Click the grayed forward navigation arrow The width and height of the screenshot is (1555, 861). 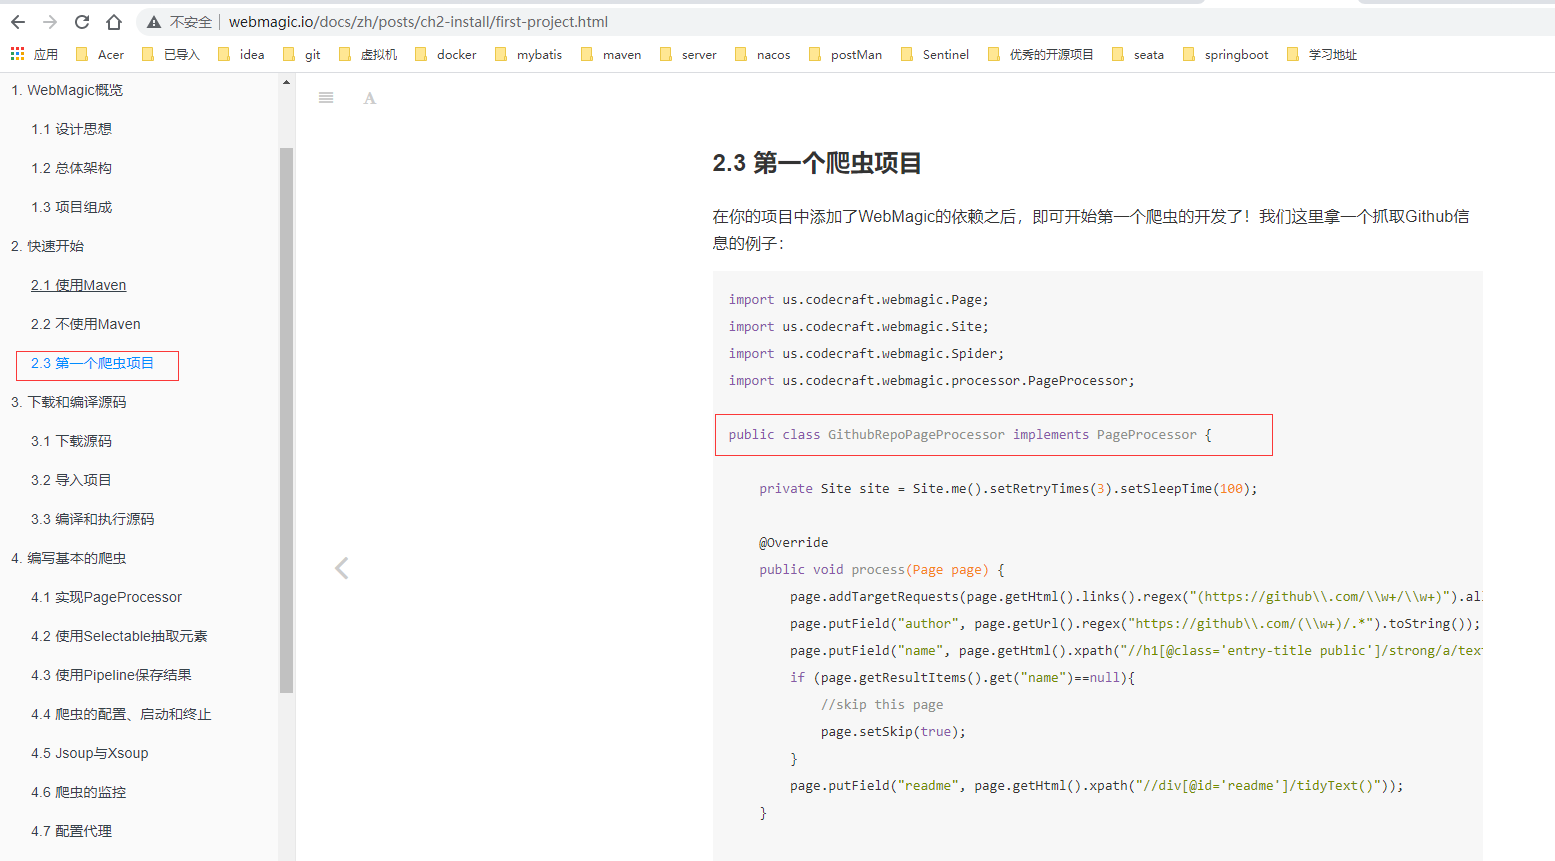tap(48, 21)
